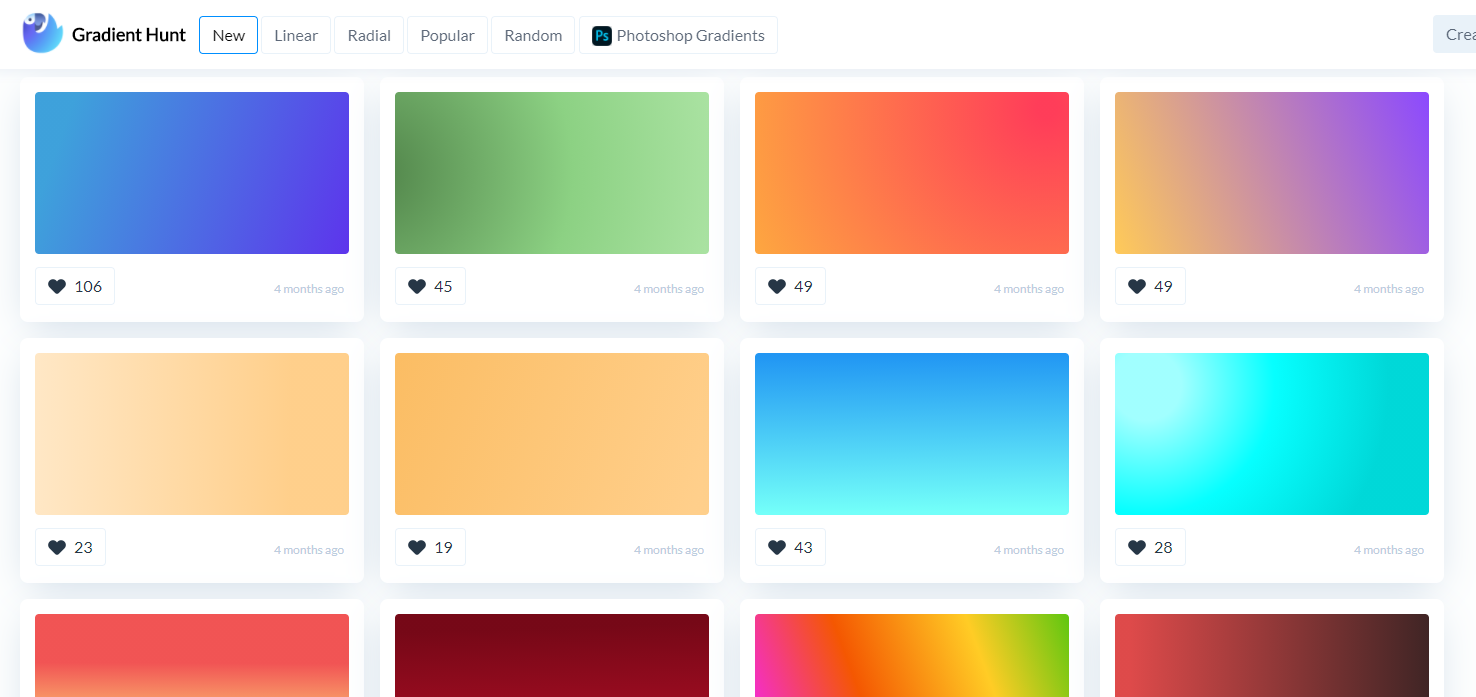
Task: Heart the orange gradient showing 19 likes
Action: tap(430, 547)
